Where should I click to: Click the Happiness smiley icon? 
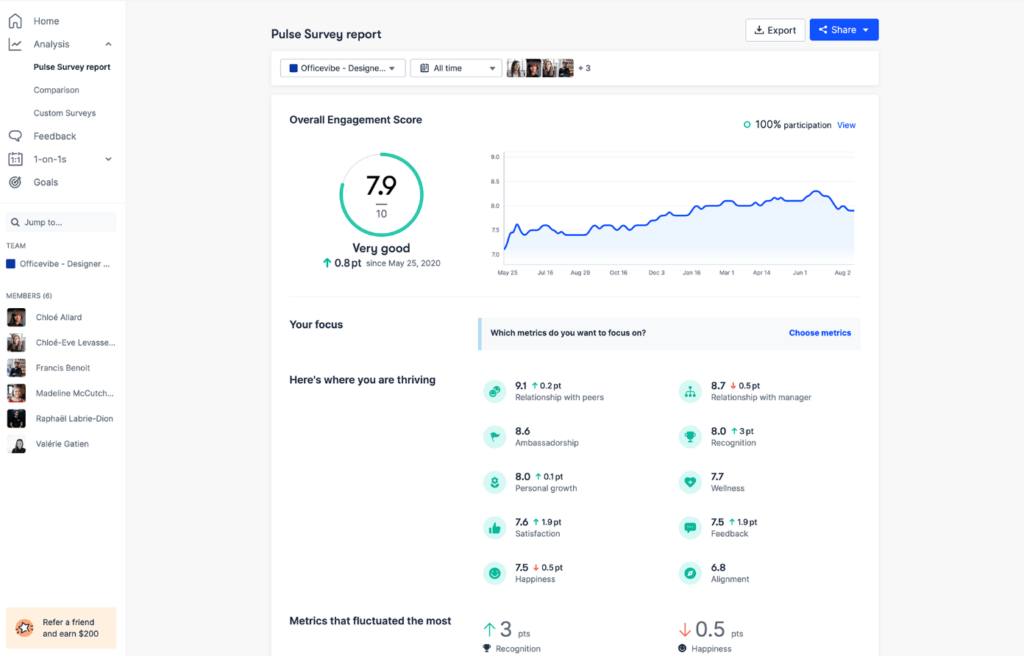click(493, 574)
